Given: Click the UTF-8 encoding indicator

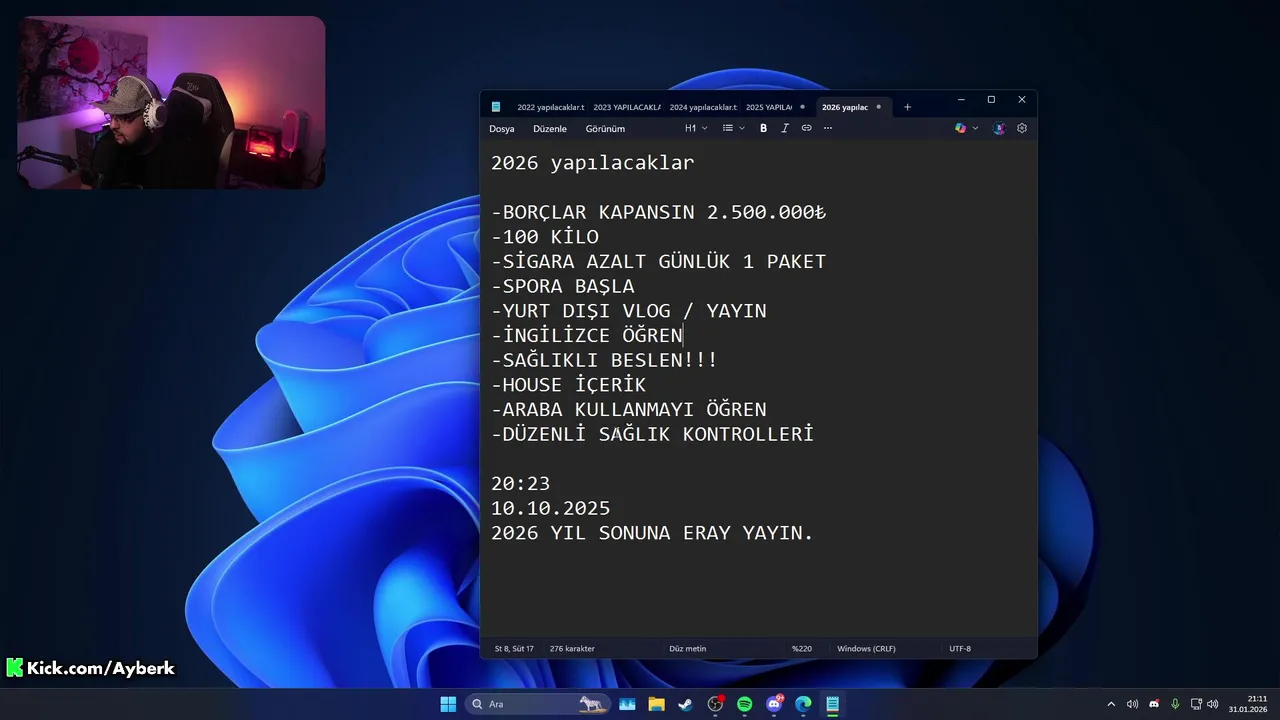Looking at the screenshot, I should pyautogui.click(x=960, y=649).
